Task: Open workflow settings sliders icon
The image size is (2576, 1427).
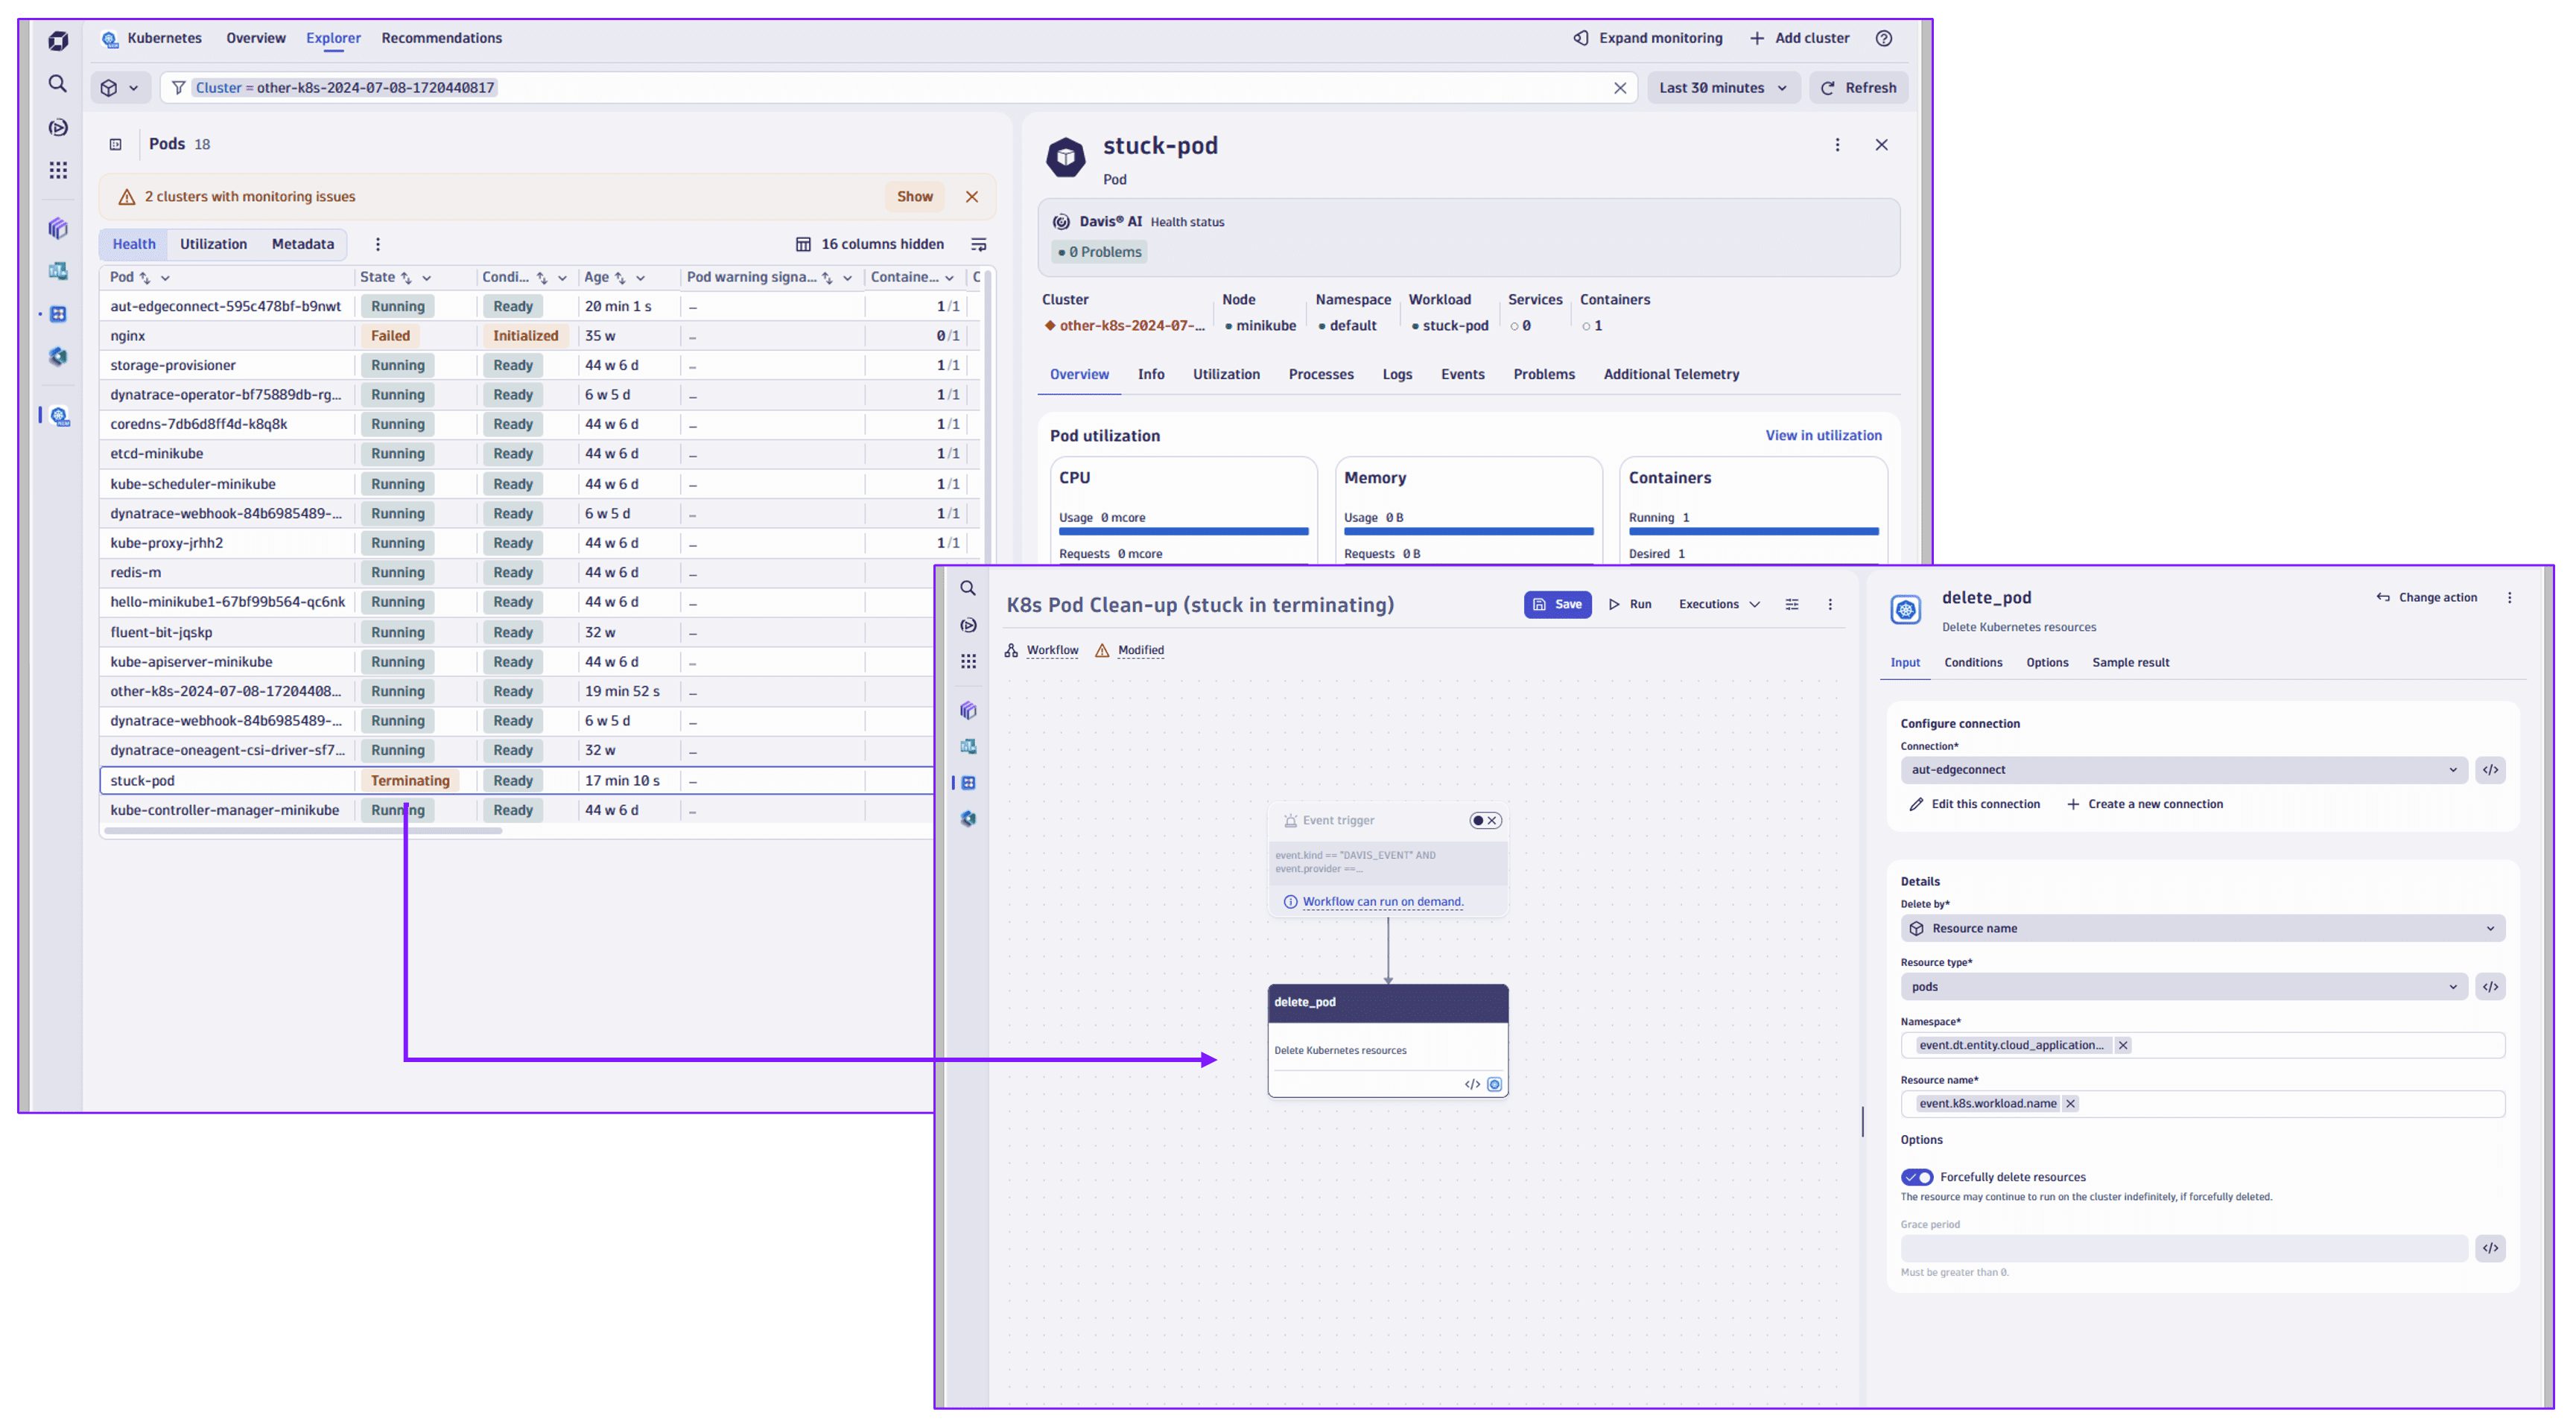Action: pyautogui.click(x=1792, y=605)
